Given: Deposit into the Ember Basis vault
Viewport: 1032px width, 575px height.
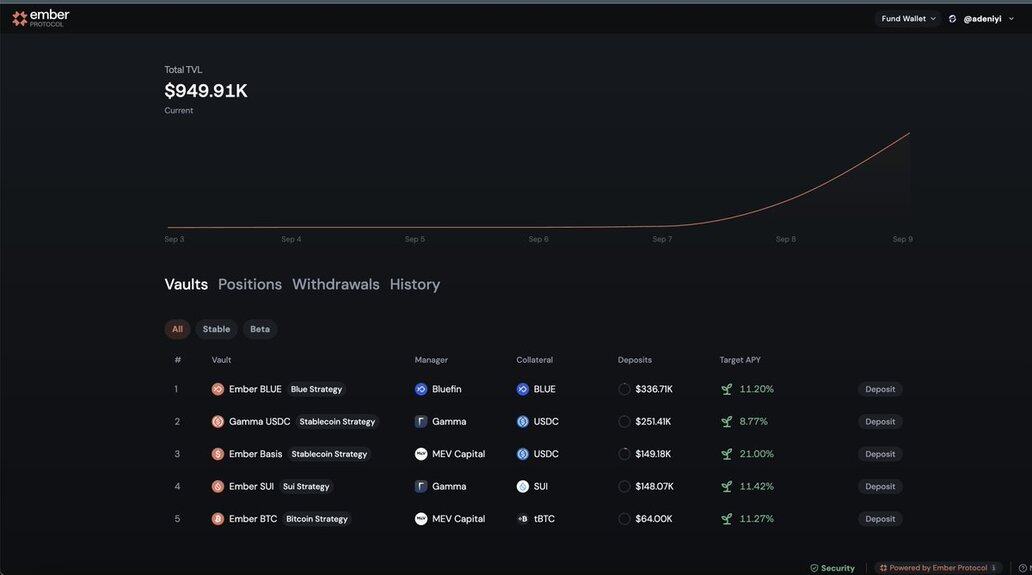Looking at the screenshot, I should (x=880, y=454).
